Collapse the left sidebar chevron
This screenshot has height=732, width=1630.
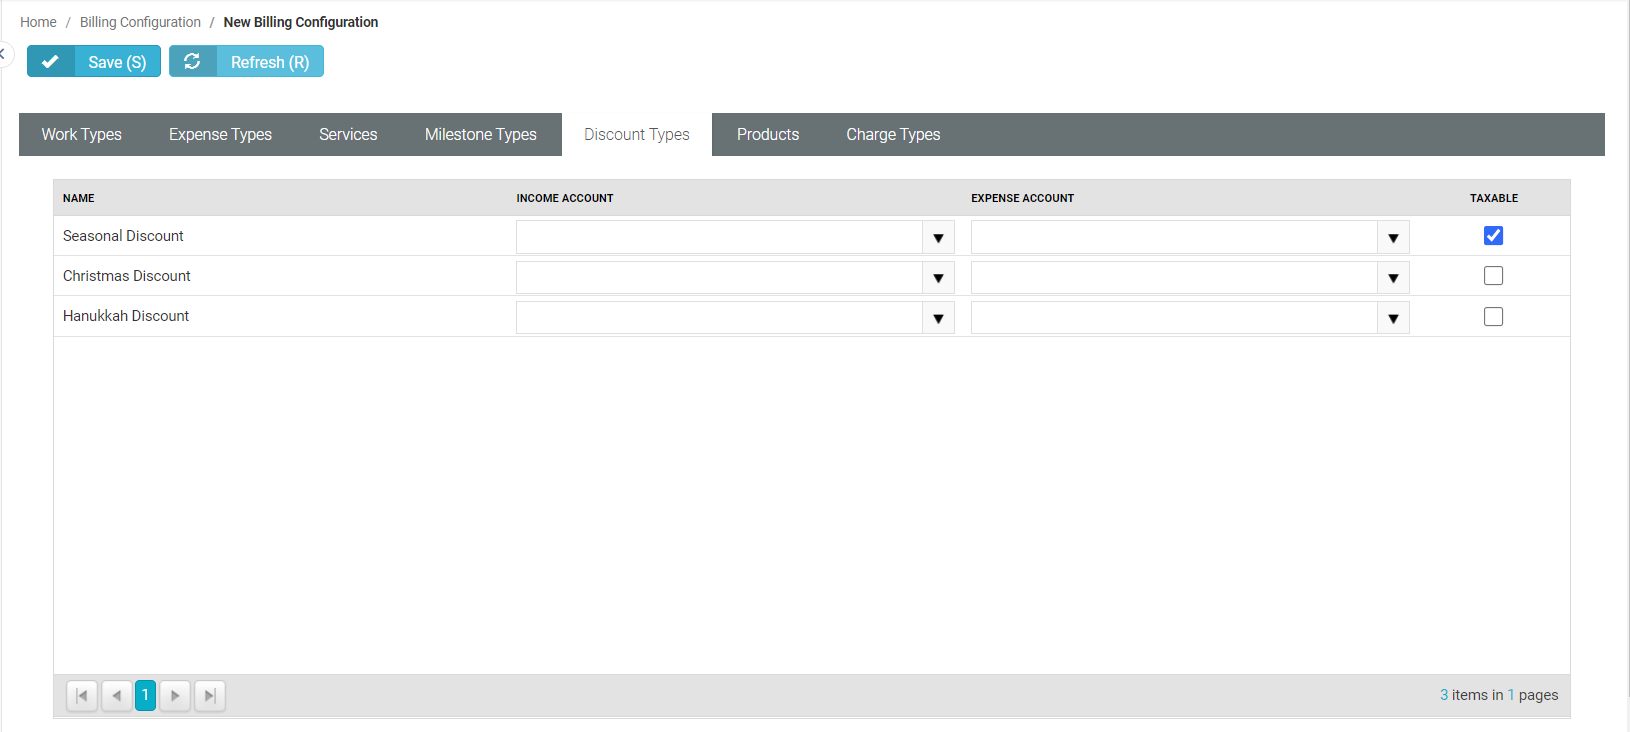3,54
